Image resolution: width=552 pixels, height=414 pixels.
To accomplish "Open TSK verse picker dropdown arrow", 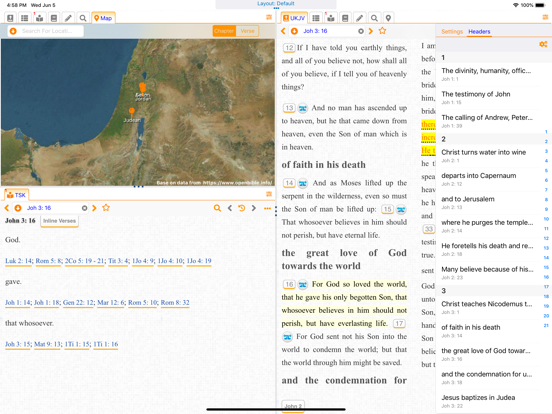I will [x=18, y=208].
